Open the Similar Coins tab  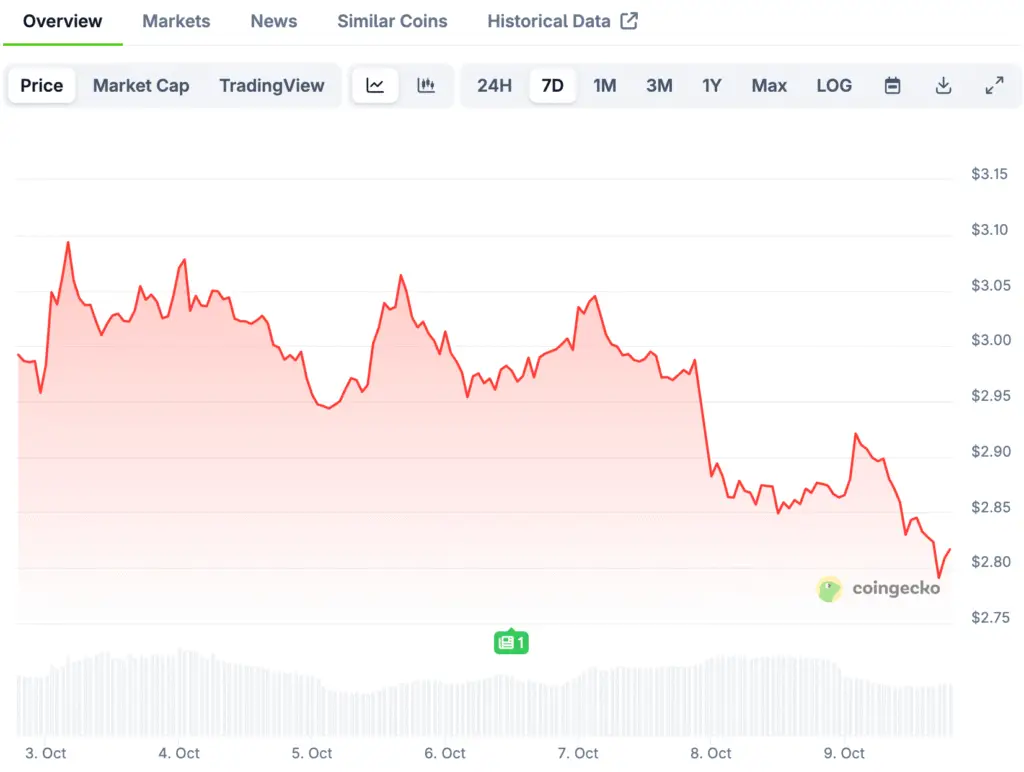coord(392,21)
